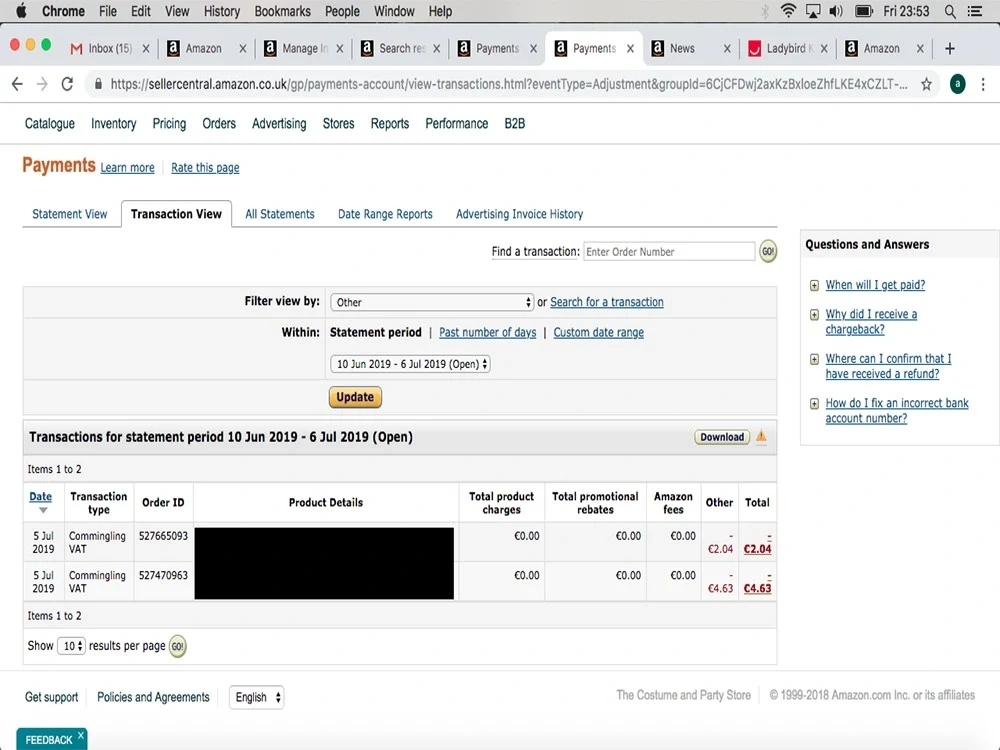Open the Performance navigation menu
The image size is (1000, 750).
coord(457,124)
